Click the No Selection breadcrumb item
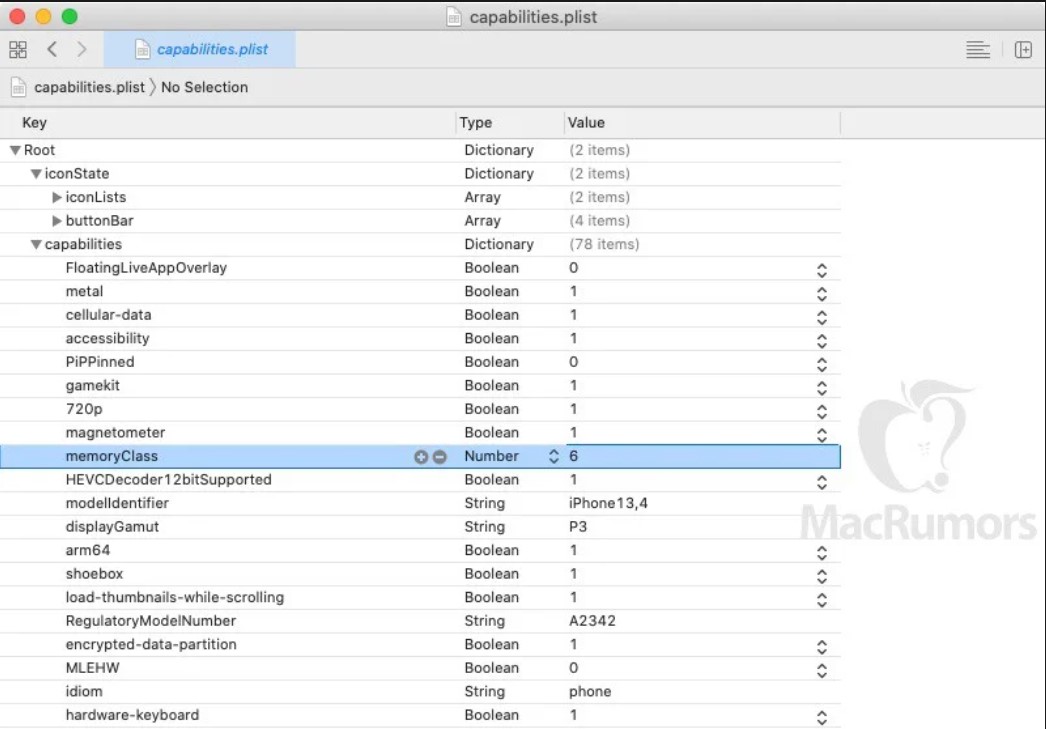Viewport: 1046px width, 729px height. coord(204,87)
